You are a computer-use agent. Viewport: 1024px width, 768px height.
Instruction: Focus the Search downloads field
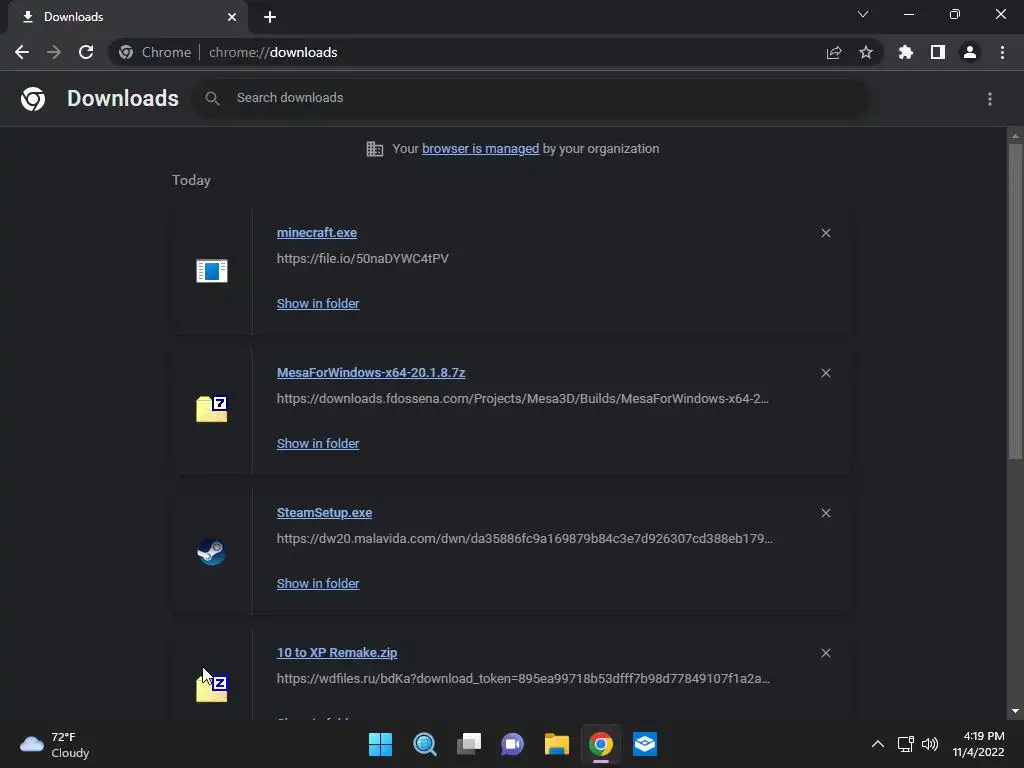(530, 98)
